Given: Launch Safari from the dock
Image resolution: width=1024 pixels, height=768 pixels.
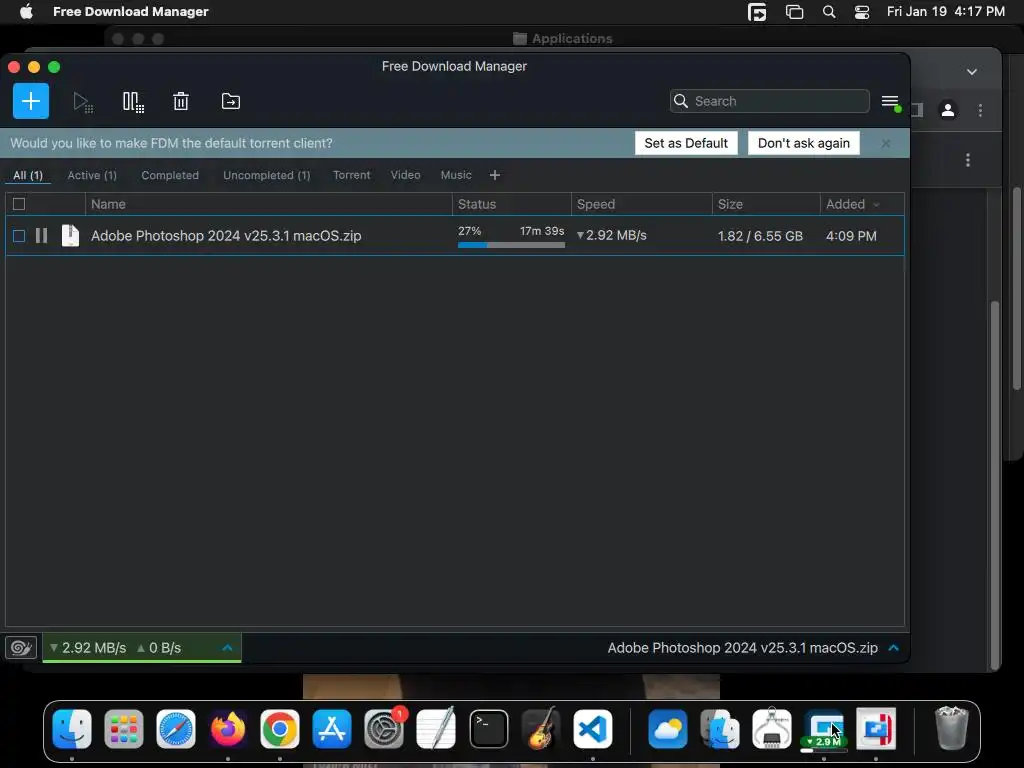Looking at the screenshot, I should [x=176, y=729].
